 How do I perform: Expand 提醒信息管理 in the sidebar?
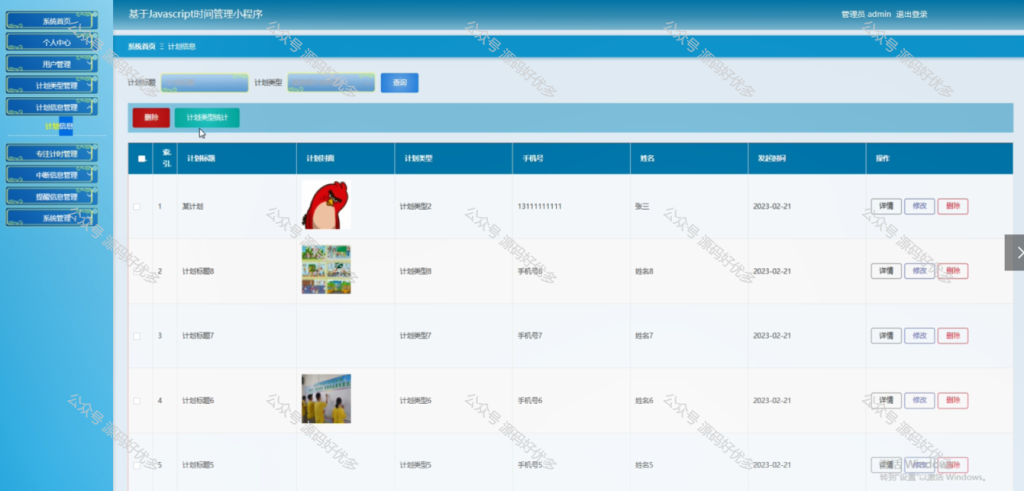(x=52, y=197)
